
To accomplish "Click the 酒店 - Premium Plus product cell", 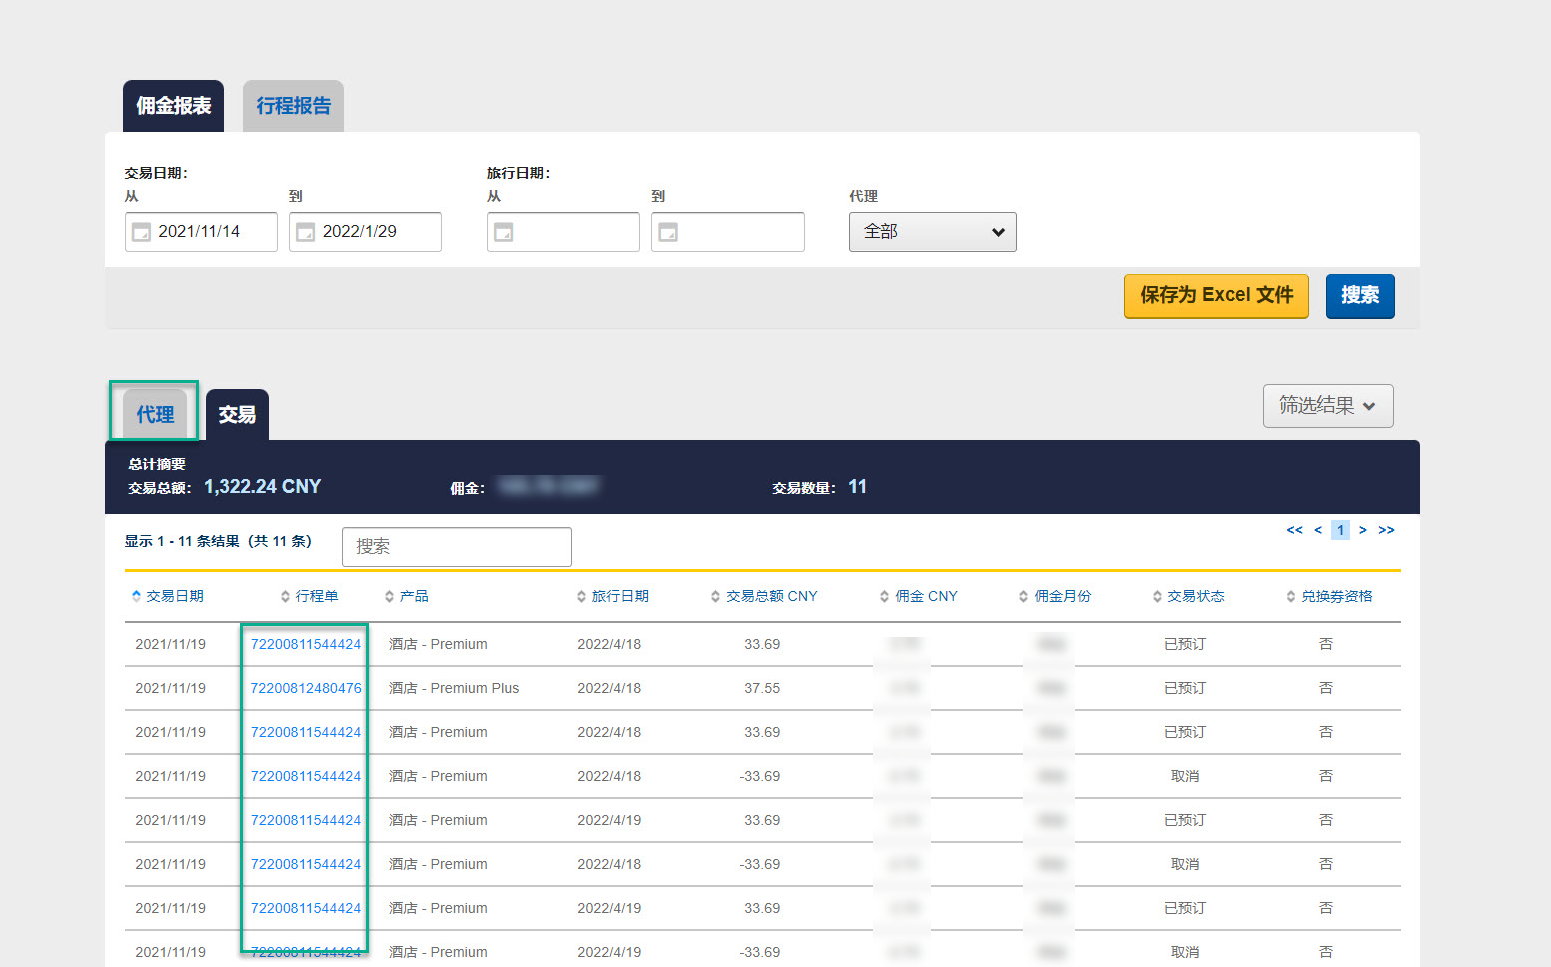I will (x=454, y=688).
